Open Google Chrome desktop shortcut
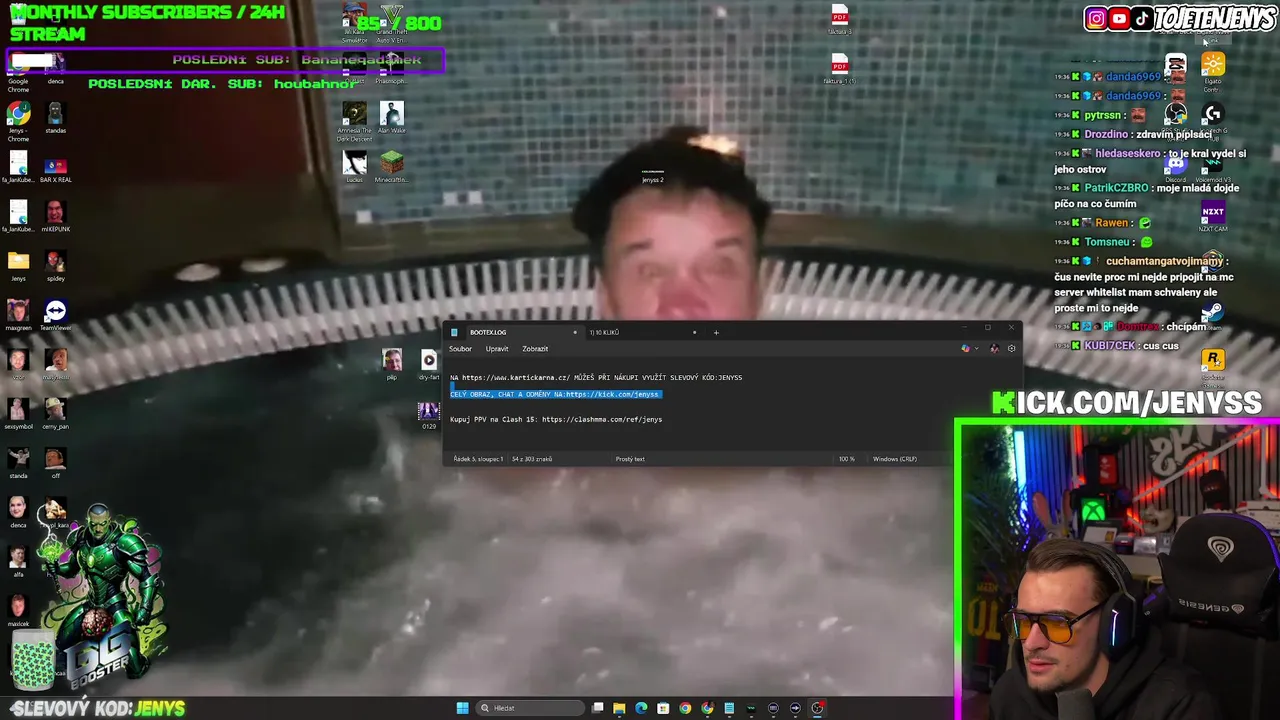The image size is (1280, 720). pos(18,73)
